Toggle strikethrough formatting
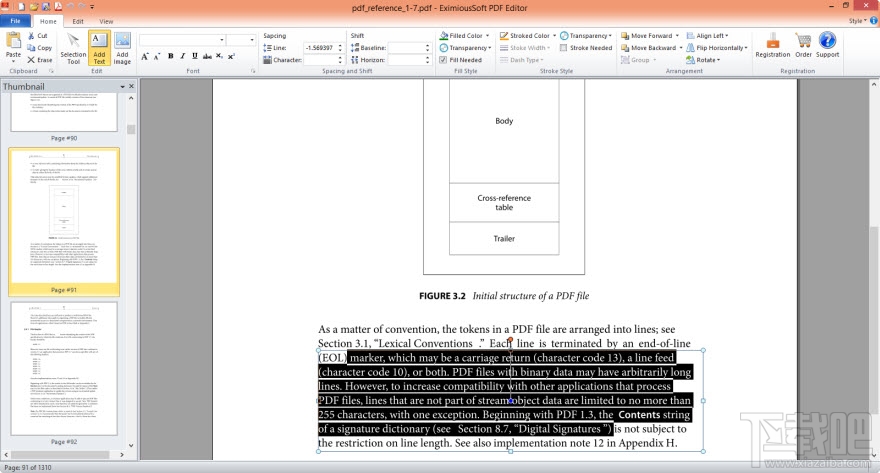 pyautogui.click(x=207, y=56)
